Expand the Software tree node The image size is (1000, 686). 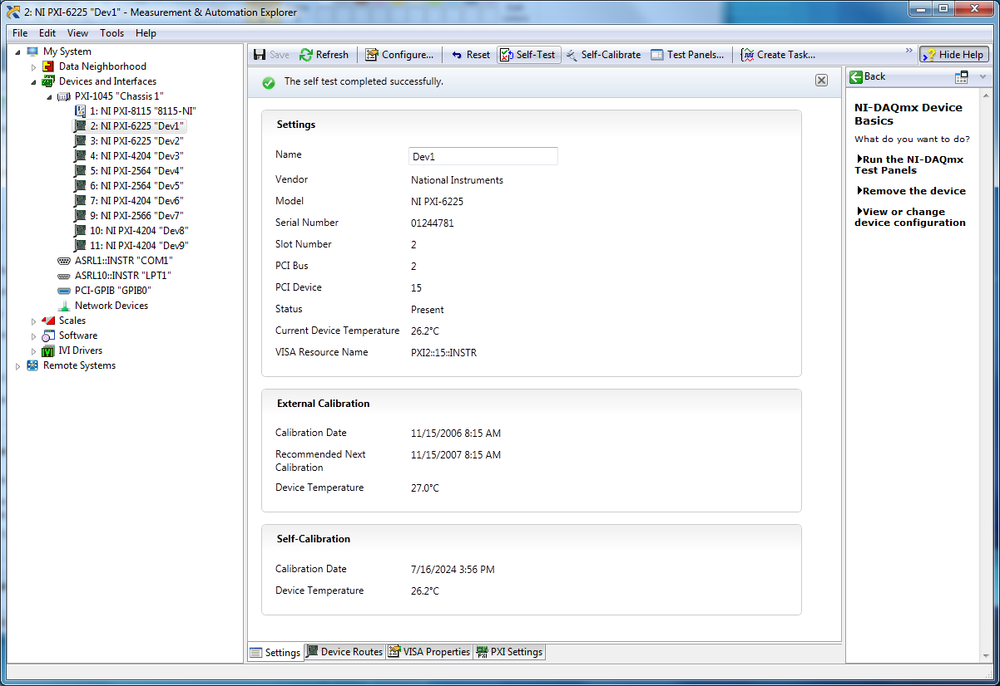[34, 336]
